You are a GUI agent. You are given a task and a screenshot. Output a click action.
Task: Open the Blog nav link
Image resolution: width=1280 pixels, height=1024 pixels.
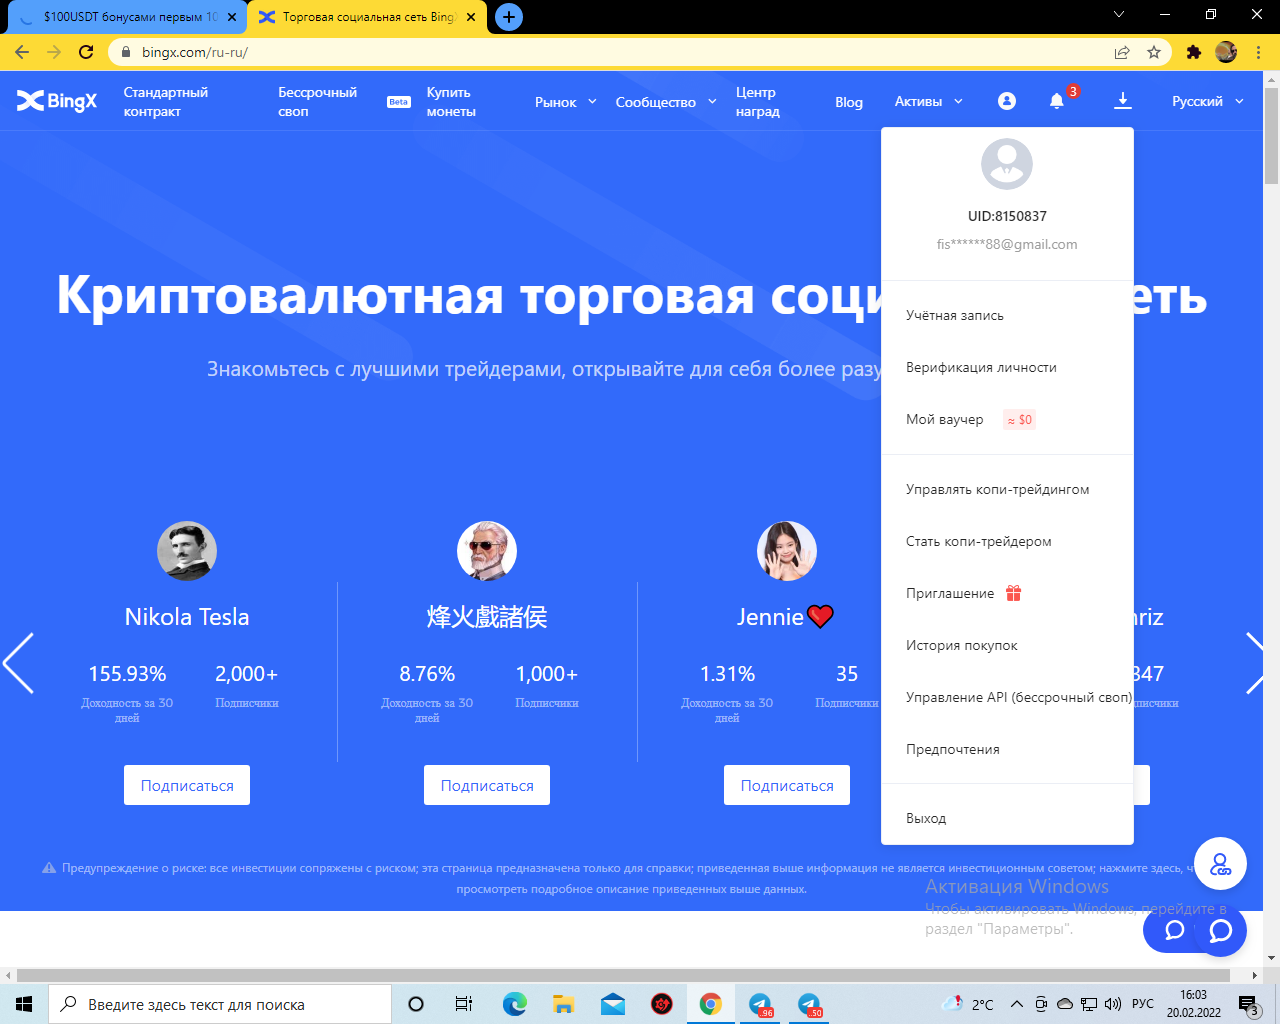[849, 102]
